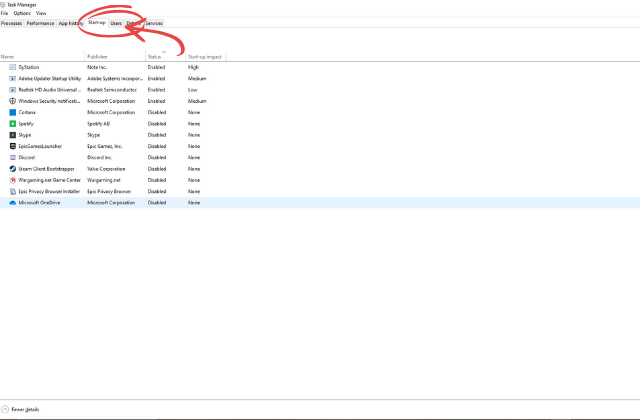Switch to the Users tab

click(x=116, y=23)
